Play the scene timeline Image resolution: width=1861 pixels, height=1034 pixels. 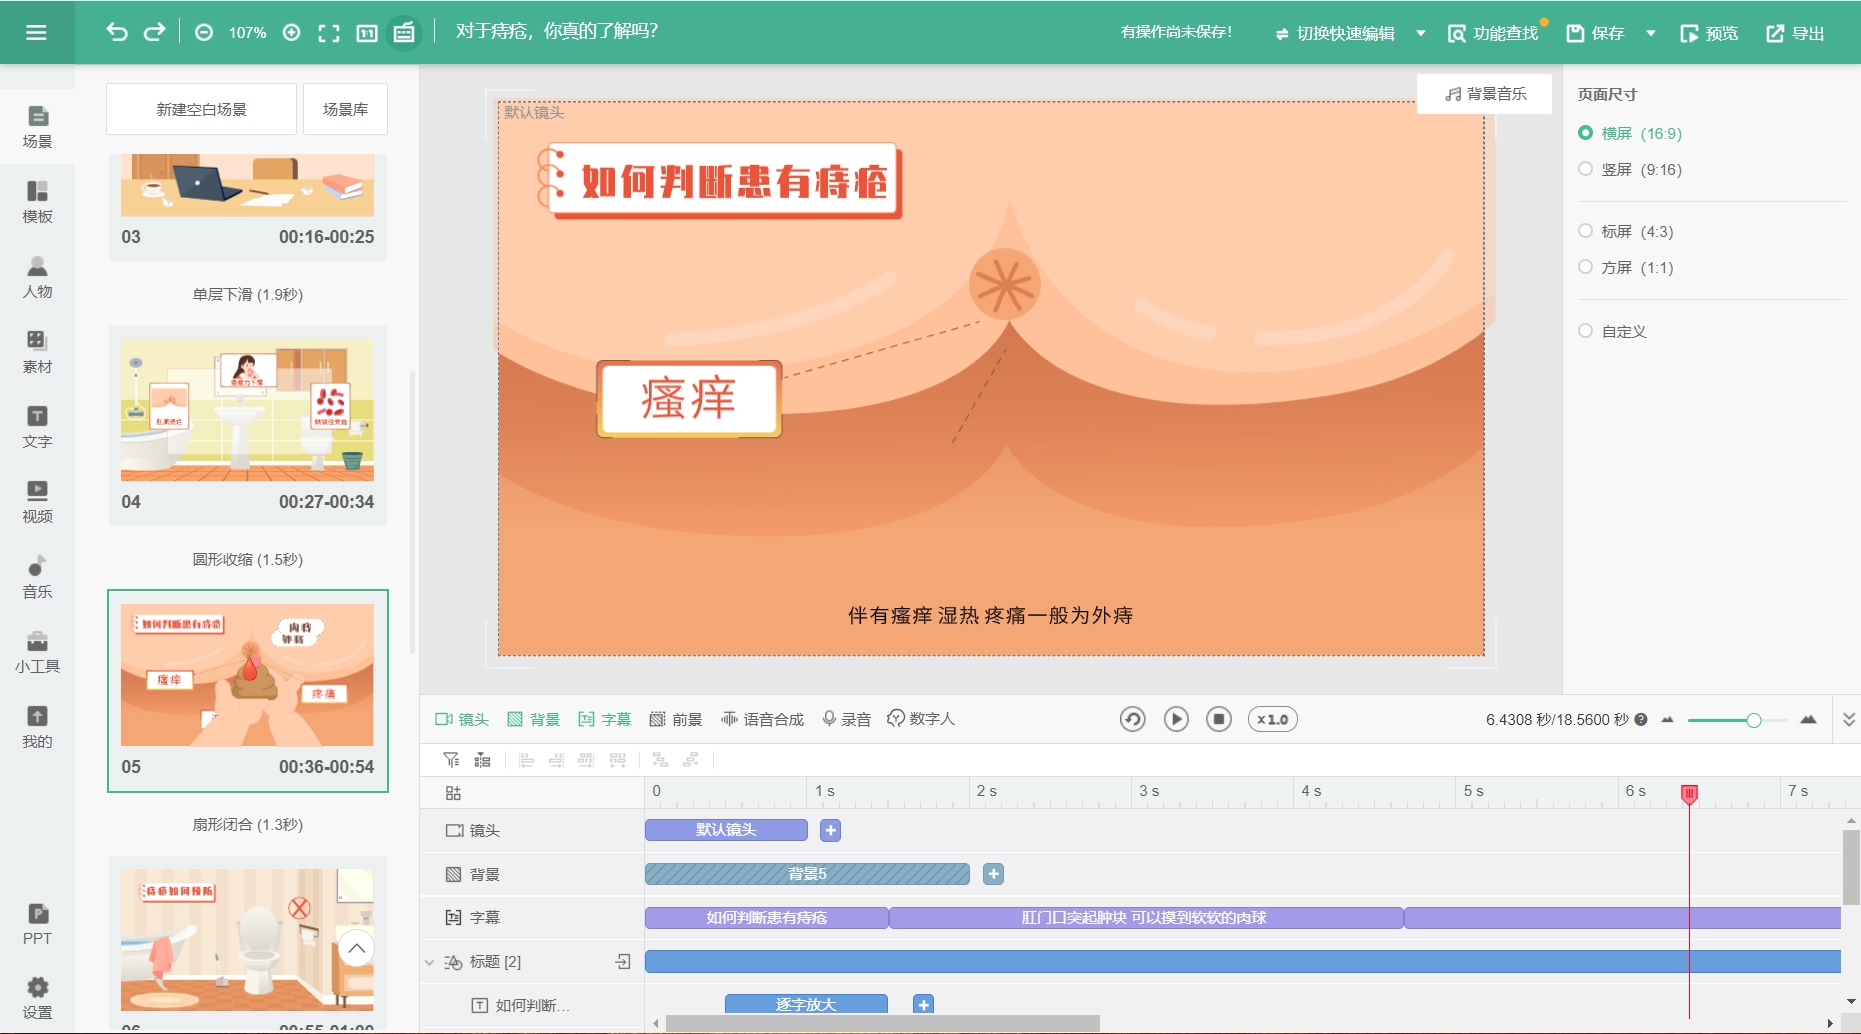1176,719
